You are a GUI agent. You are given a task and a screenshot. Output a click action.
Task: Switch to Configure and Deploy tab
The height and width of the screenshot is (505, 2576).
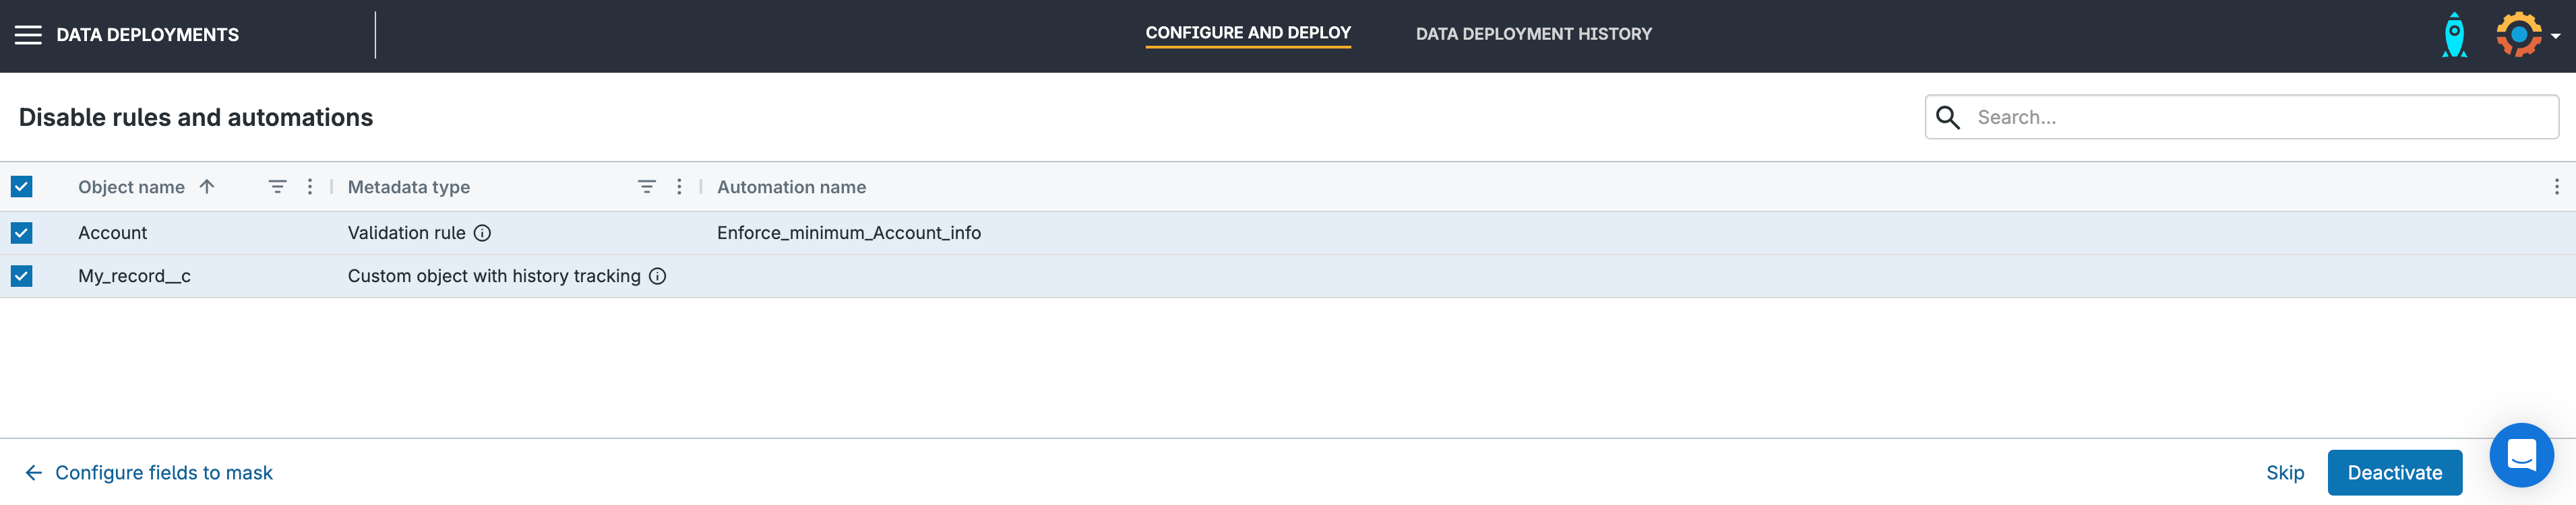(x=1247, y=33)
